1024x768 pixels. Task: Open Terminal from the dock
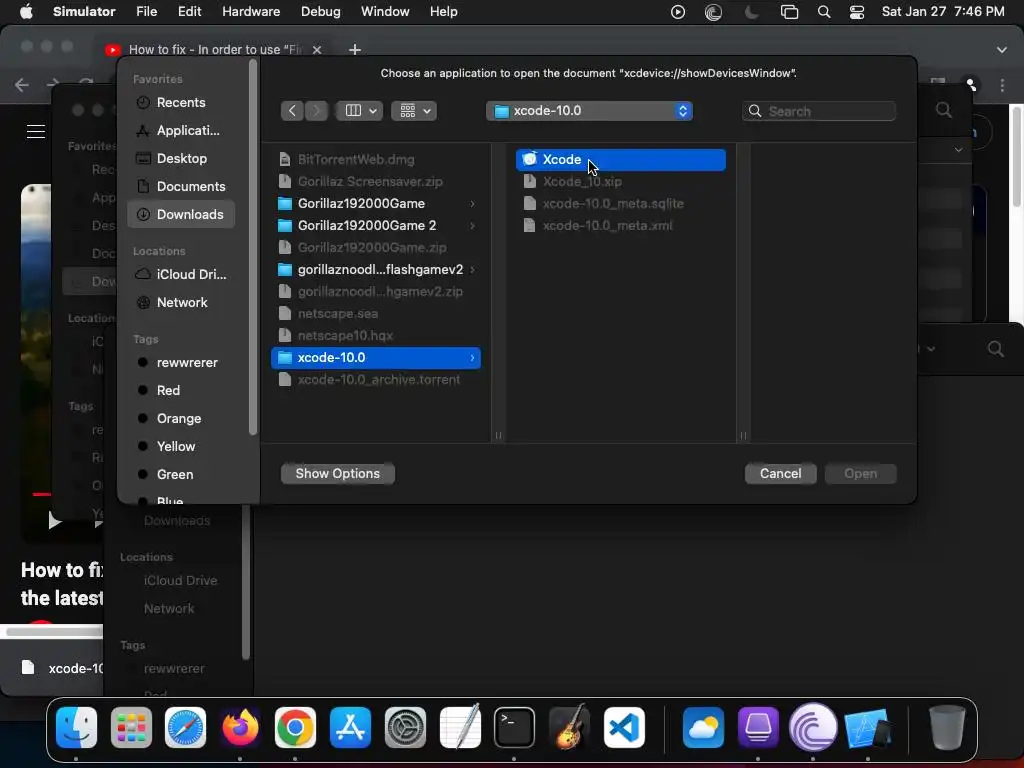[x=514, y=728]
